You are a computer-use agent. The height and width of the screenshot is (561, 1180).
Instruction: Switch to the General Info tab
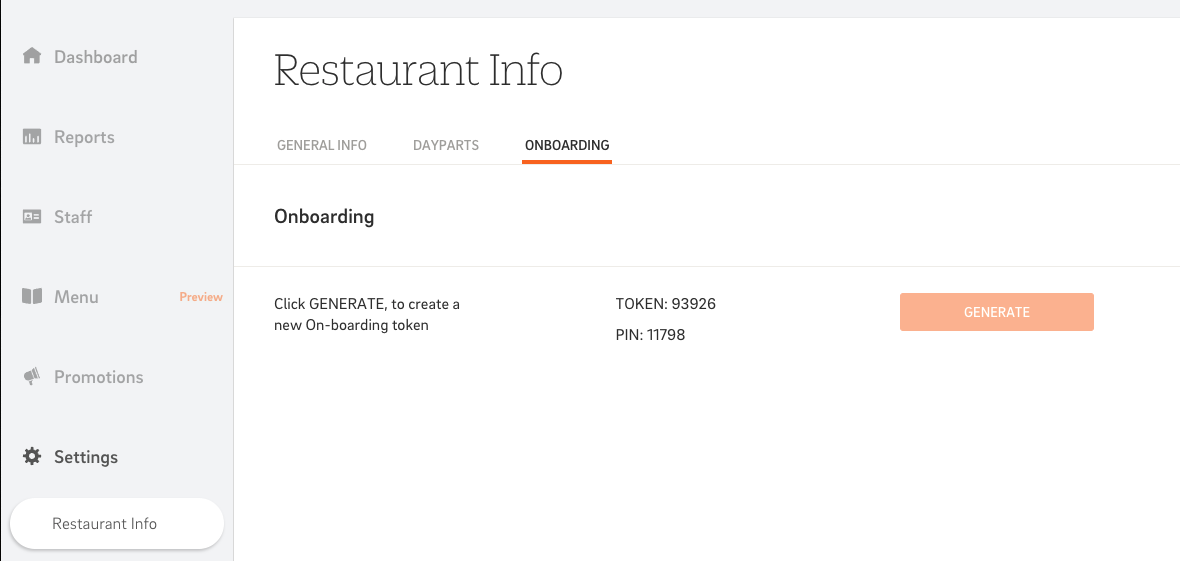[322, 145]
